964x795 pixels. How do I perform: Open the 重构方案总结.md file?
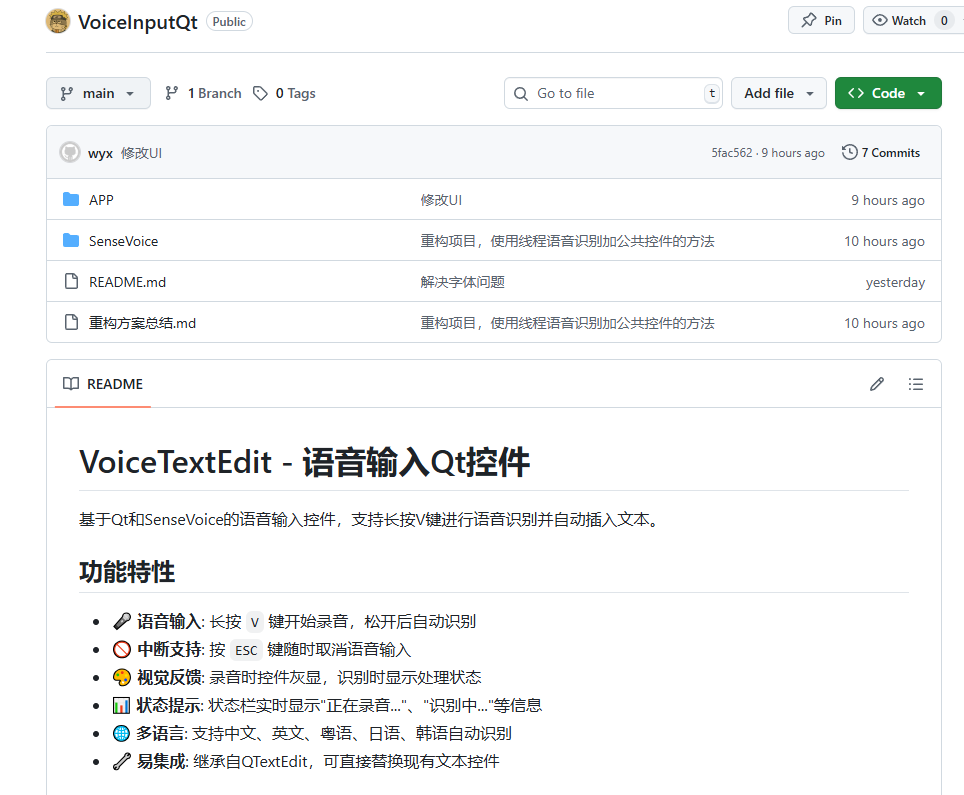click(142, 323)
